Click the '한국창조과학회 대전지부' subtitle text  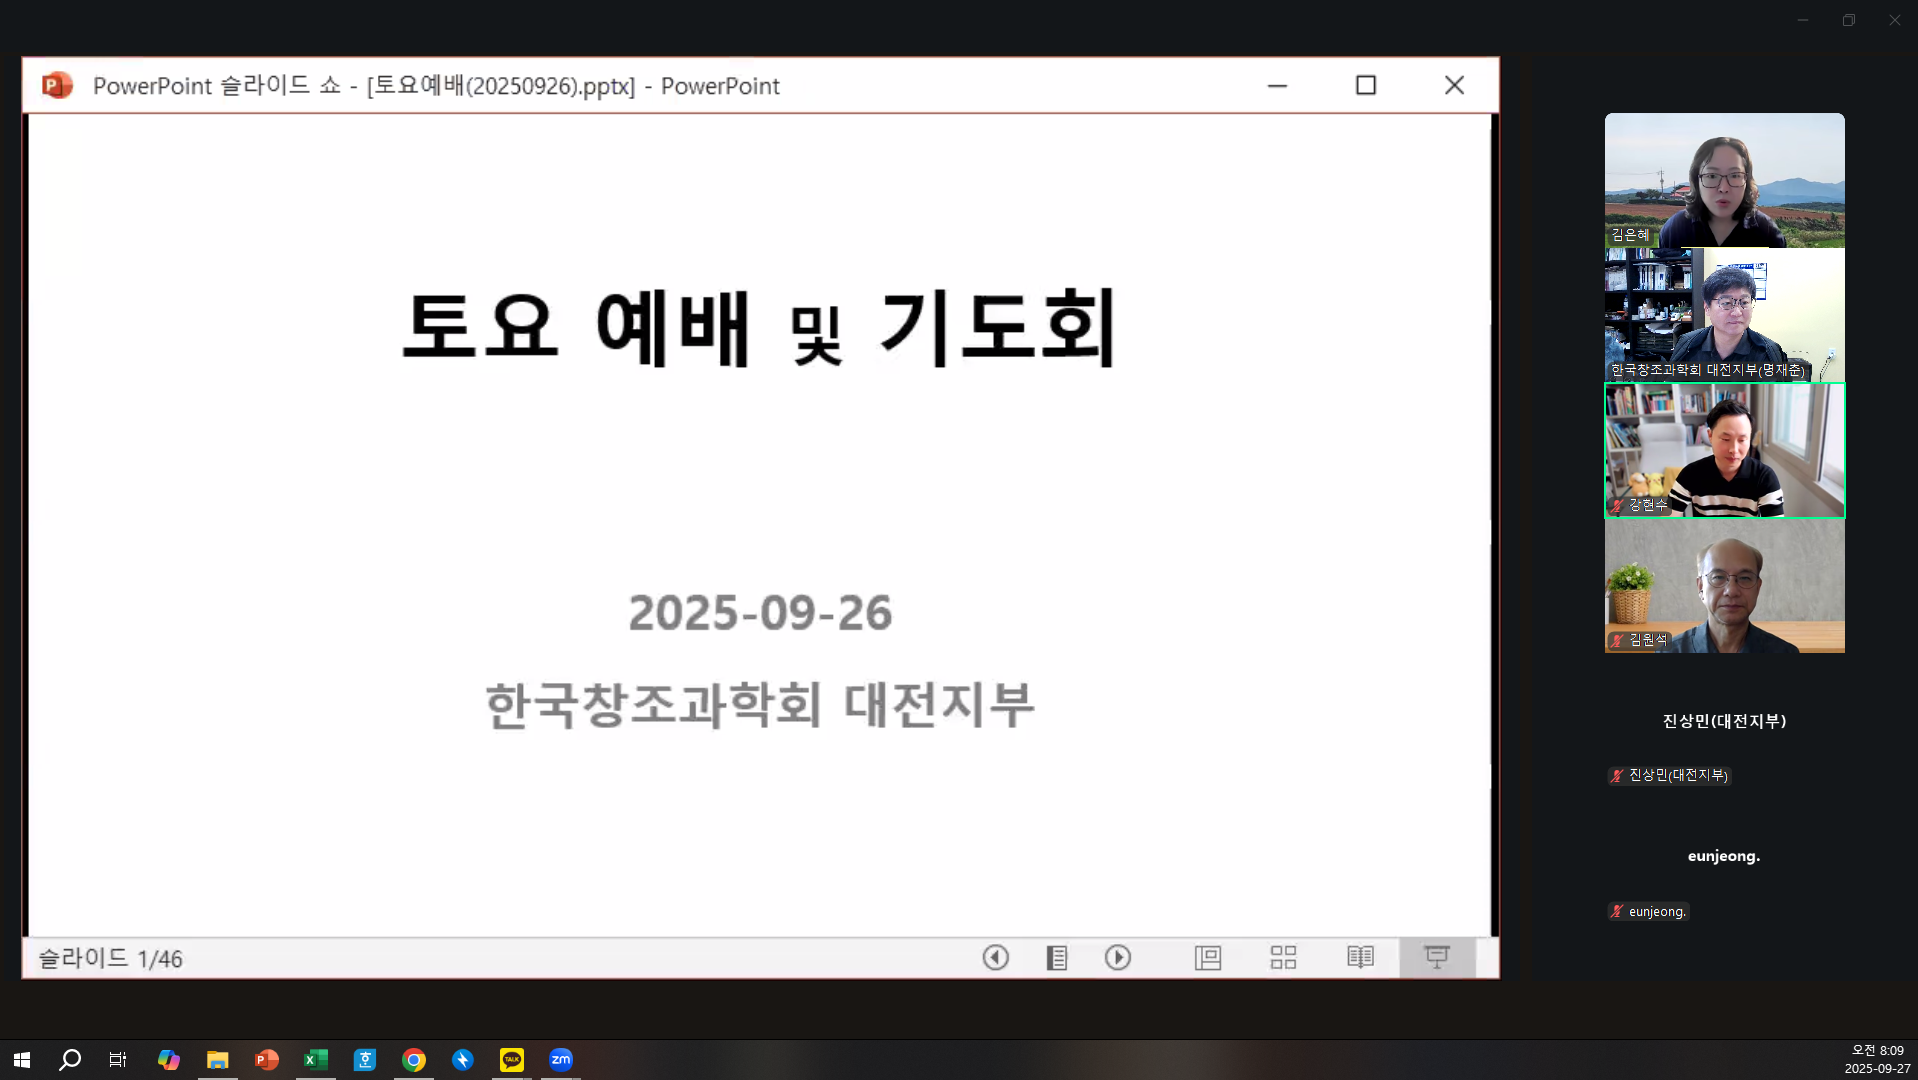760,705
